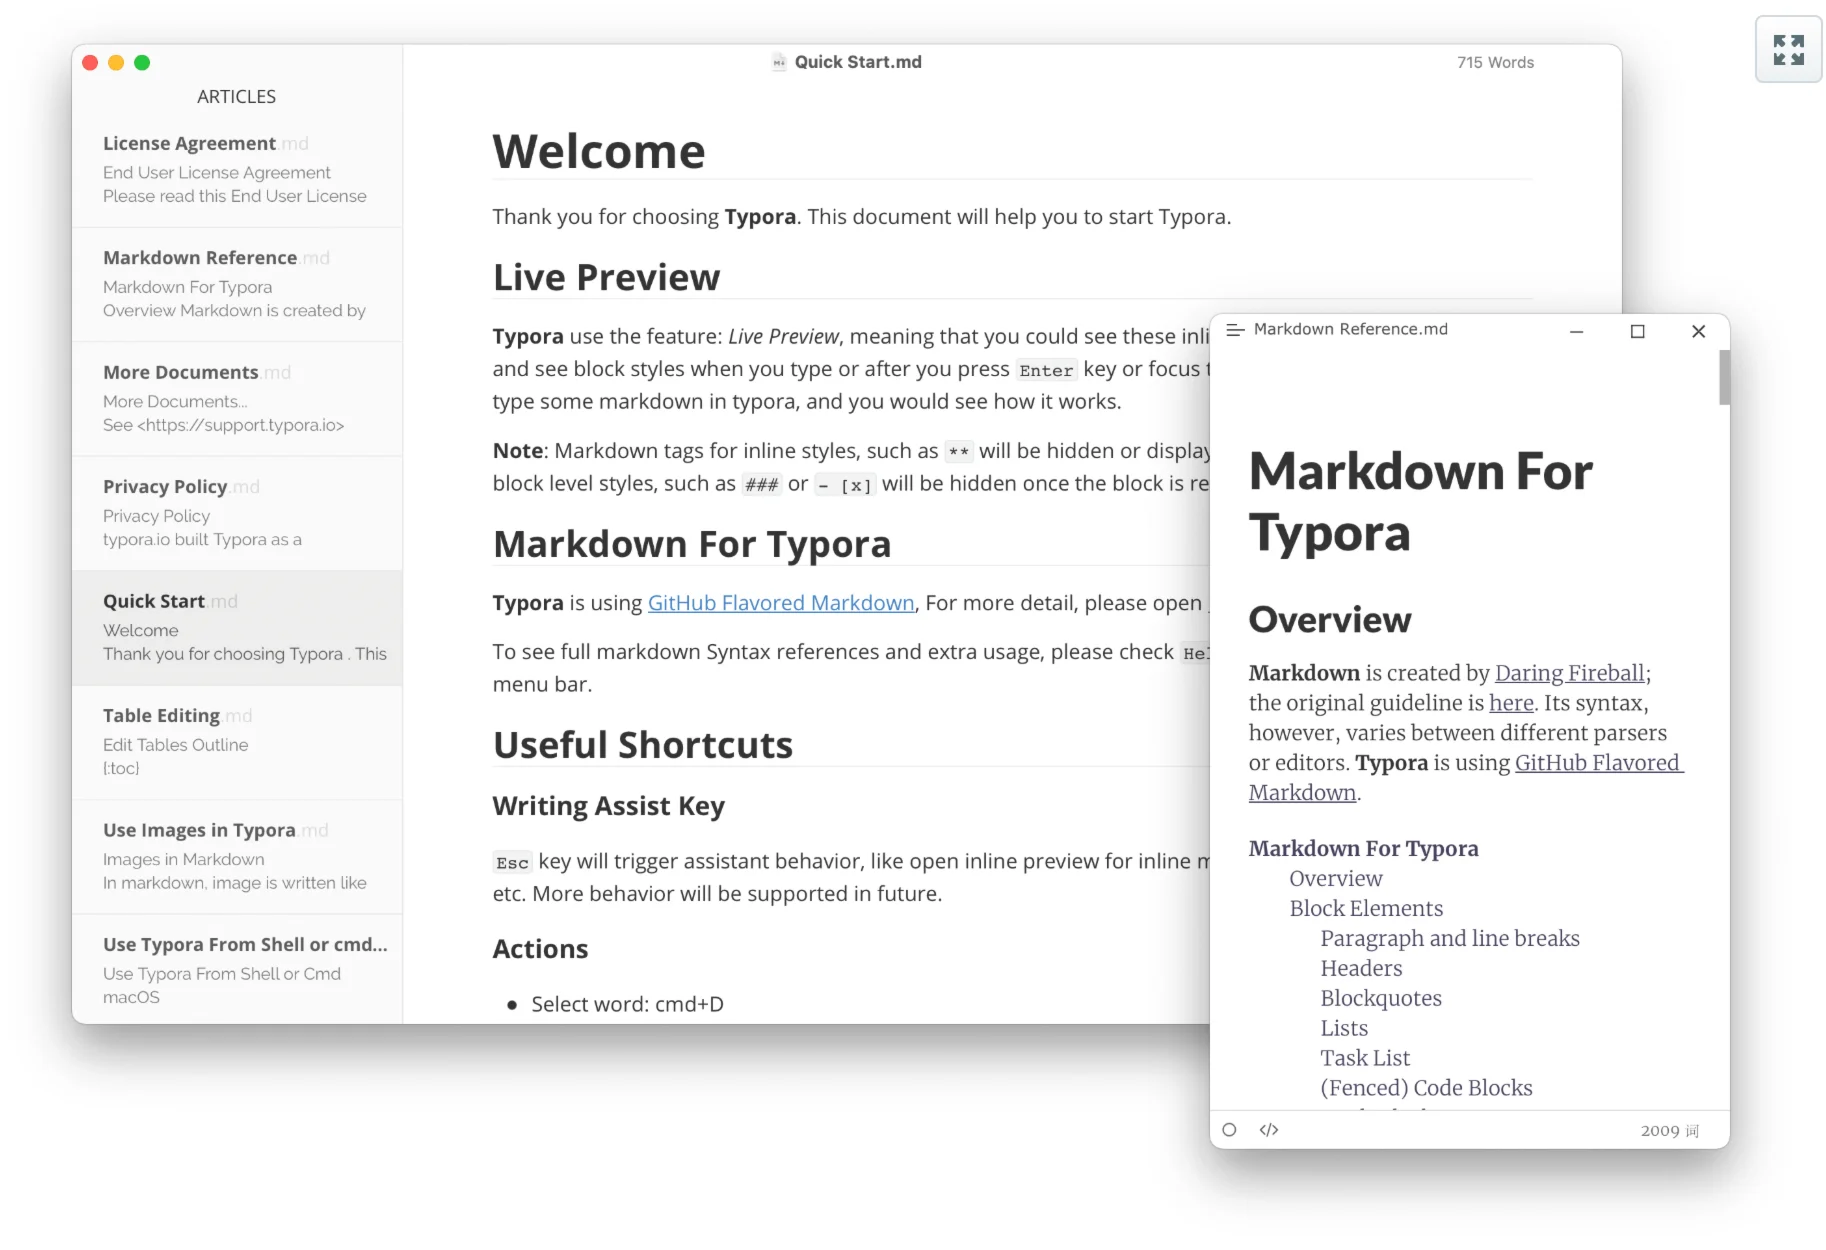Open source code mode via the </> icon
Image resolution: width=1826 pixels, height=1250 pixels.
[1269, 1129]
